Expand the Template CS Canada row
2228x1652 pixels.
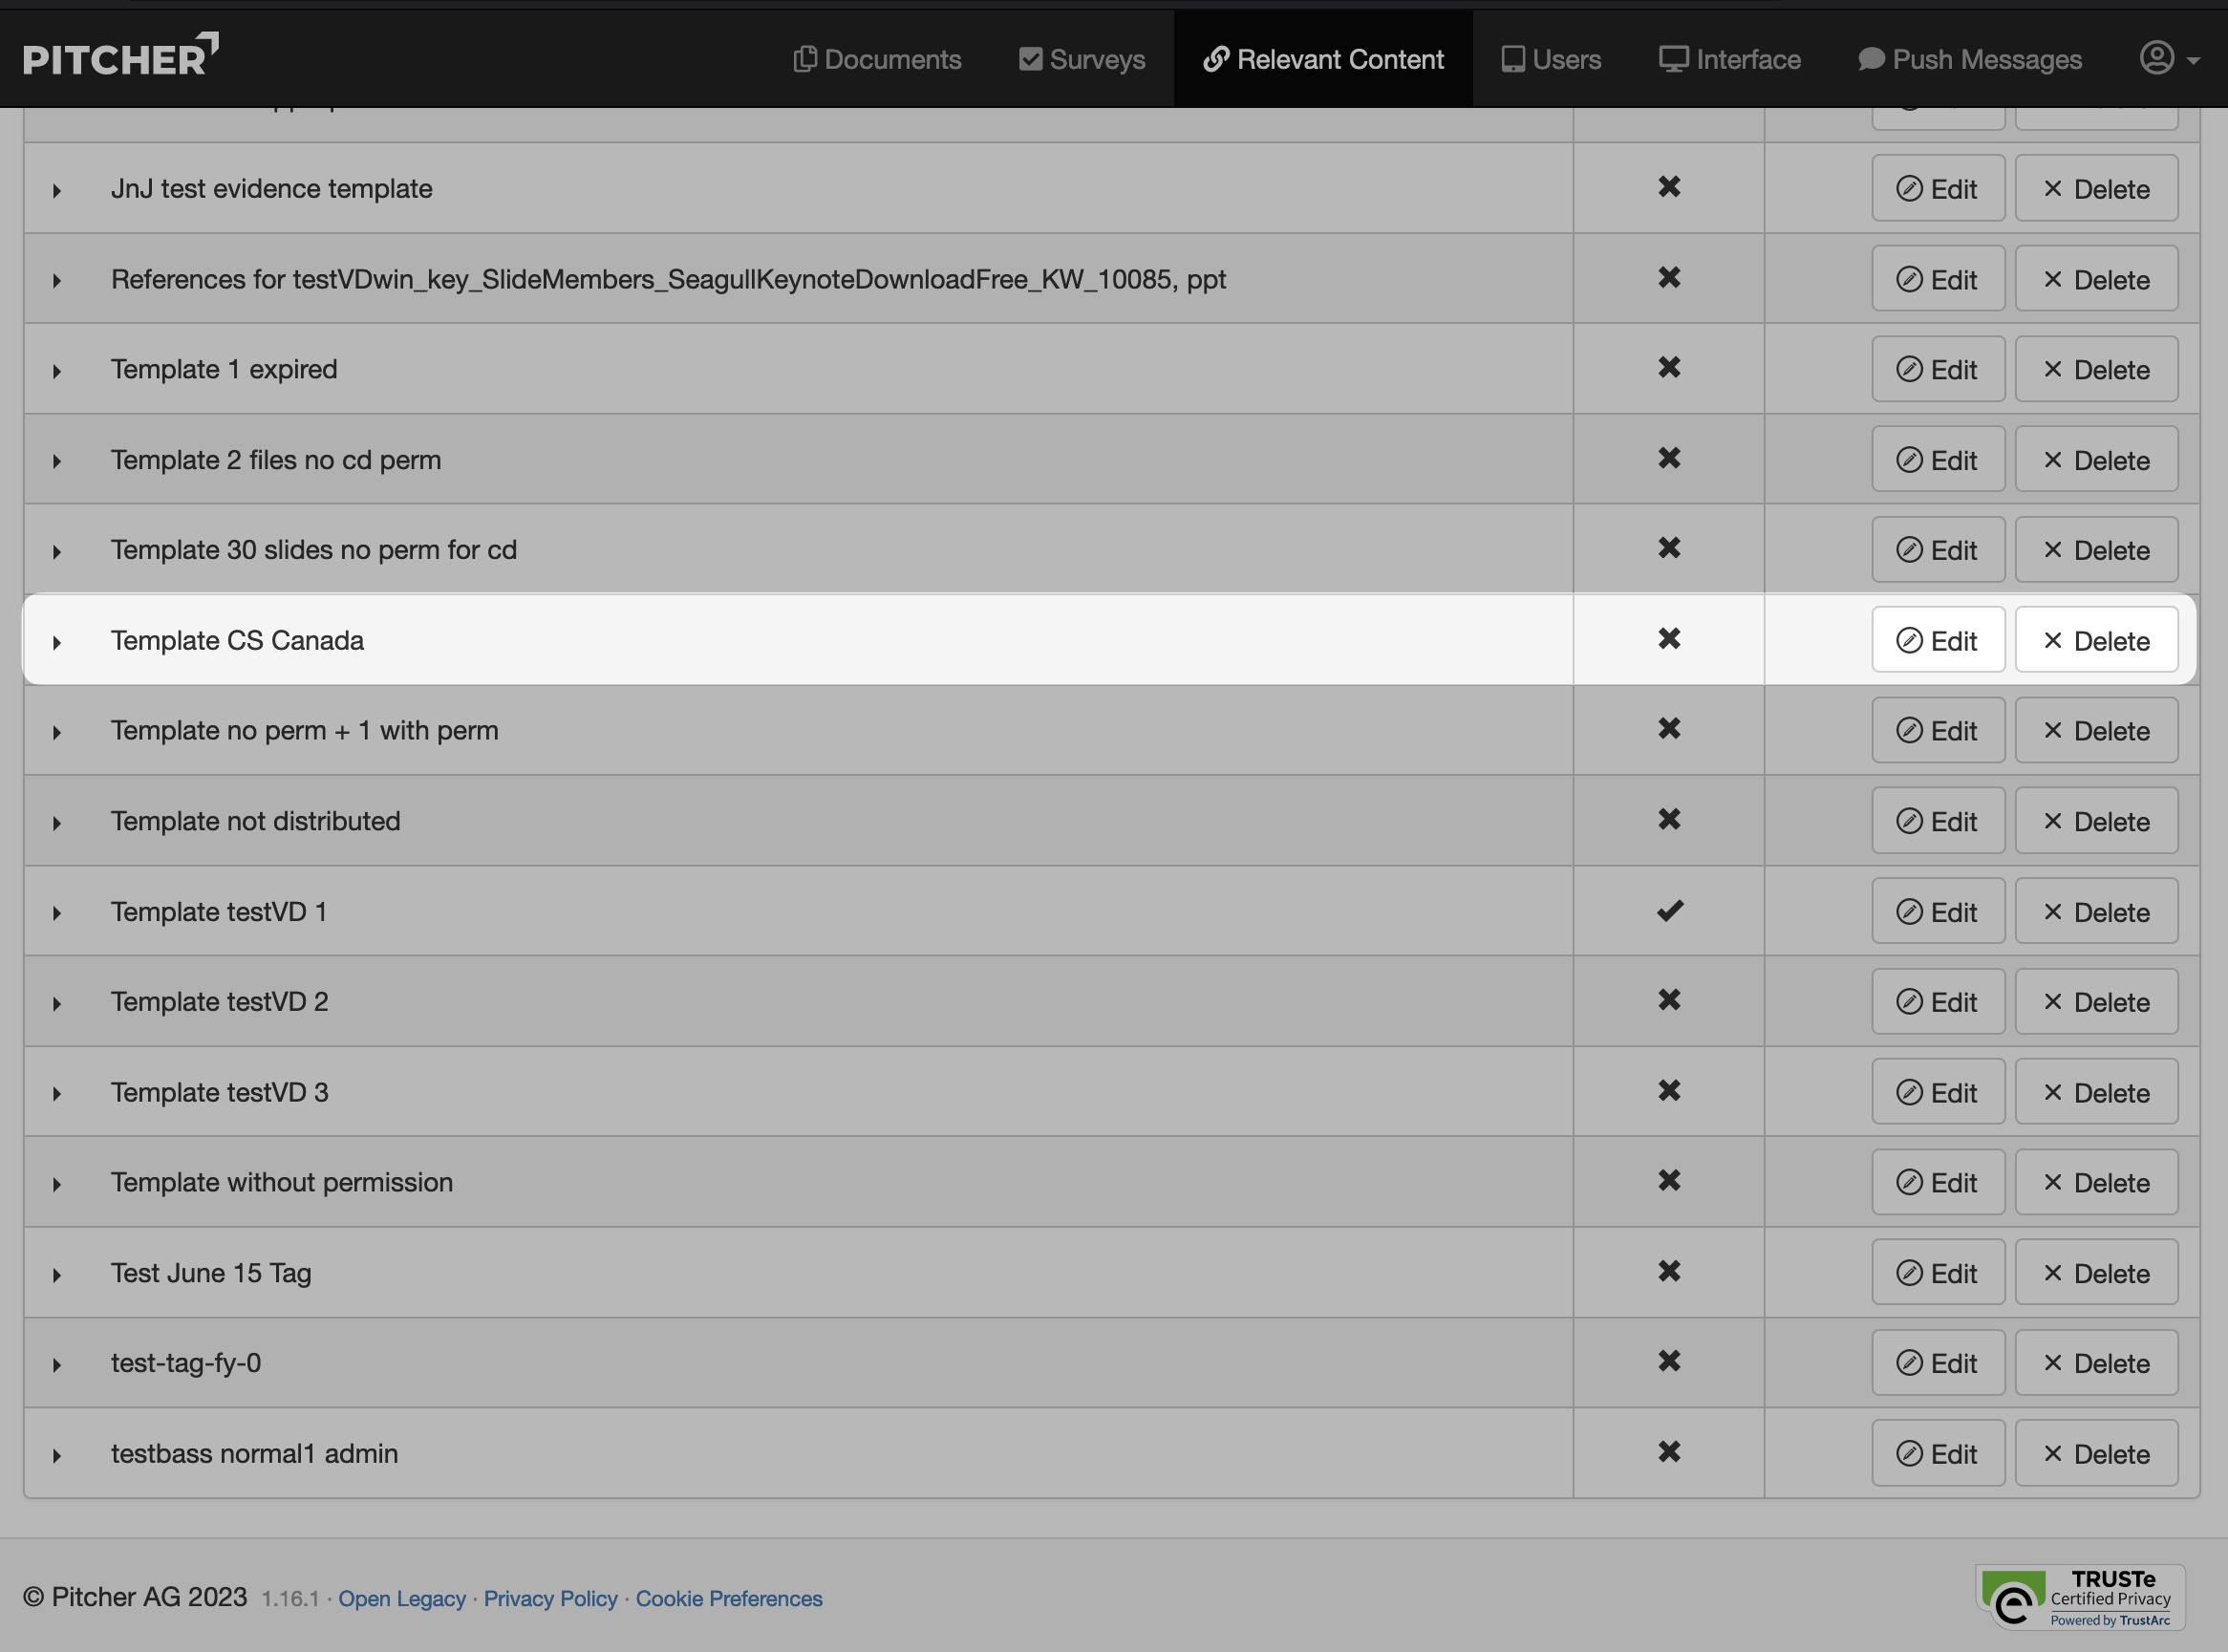pos(57,642)
